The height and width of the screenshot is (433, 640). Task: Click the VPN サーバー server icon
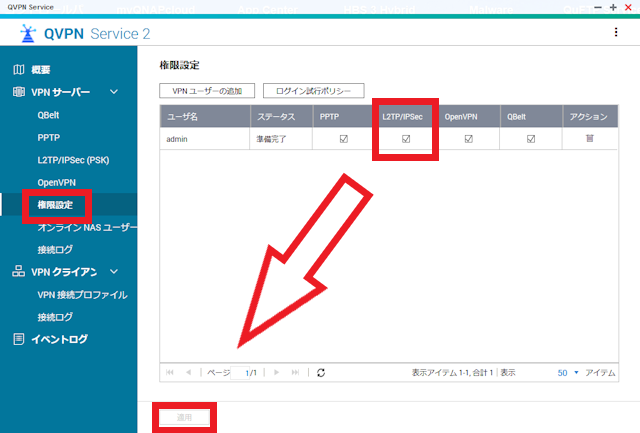point(18,92)
